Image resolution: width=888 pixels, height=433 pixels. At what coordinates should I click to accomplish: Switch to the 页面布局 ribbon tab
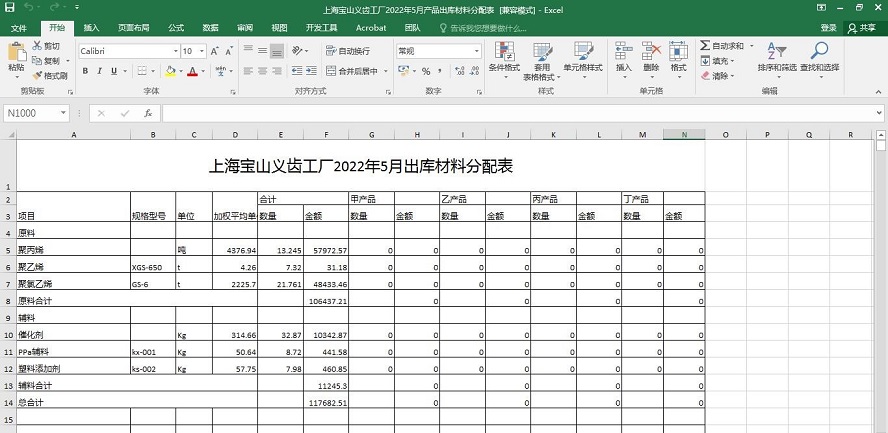pos(134,28)
